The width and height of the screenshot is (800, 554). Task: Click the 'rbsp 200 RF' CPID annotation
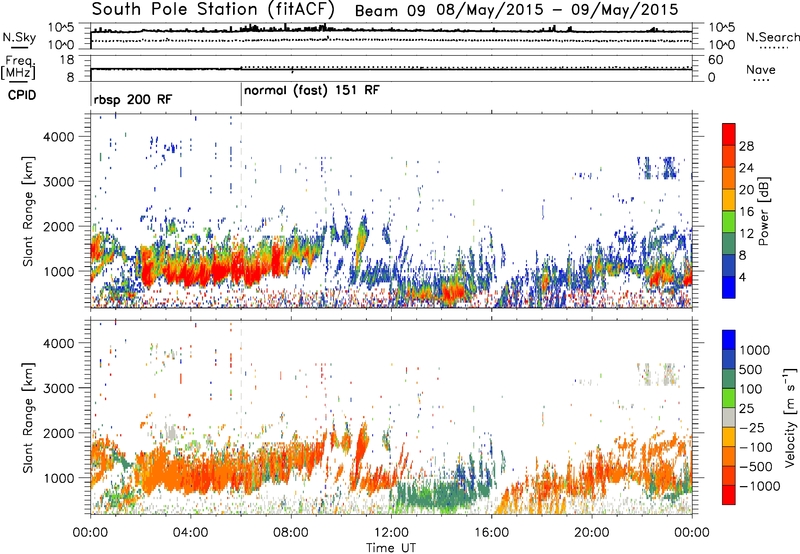coord(133,99)
